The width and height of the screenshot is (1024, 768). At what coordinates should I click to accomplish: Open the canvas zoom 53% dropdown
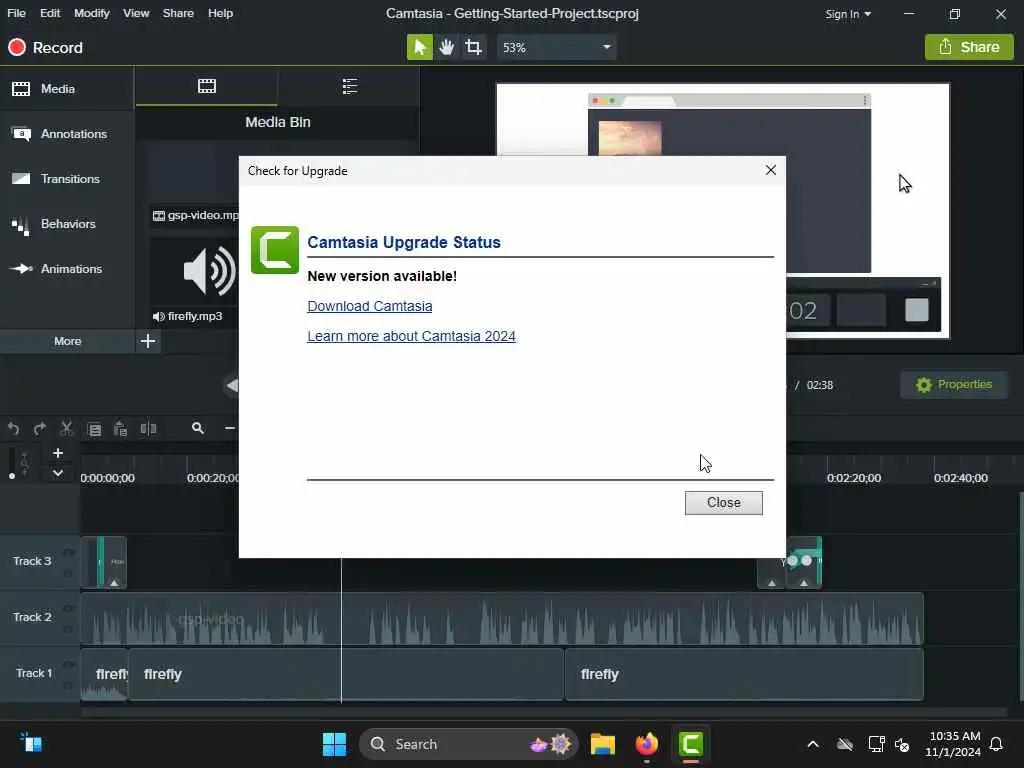(x=556, y=47)
